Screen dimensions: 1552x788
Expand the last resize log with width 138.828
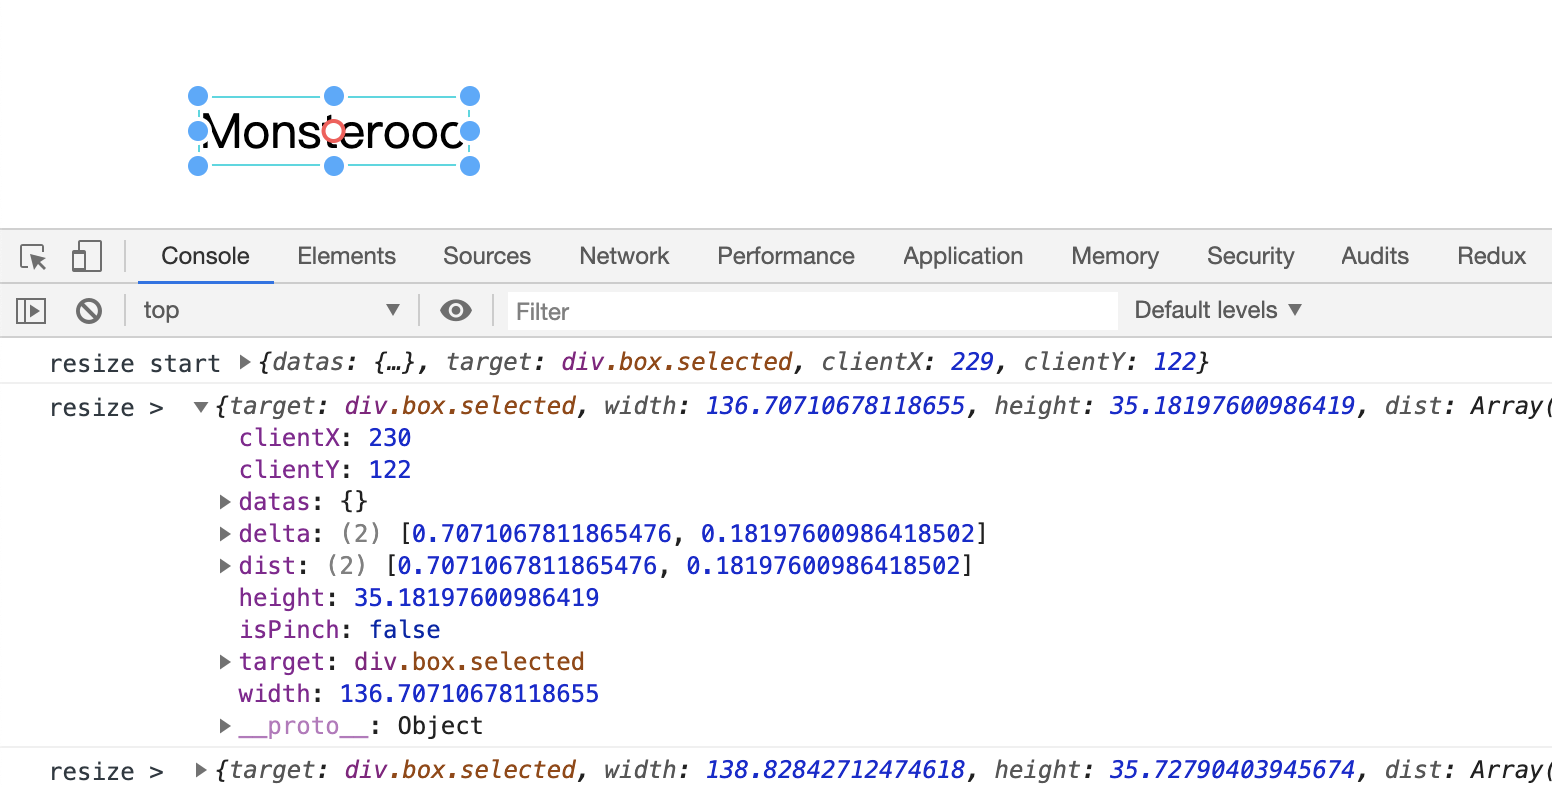click(201, 770)
